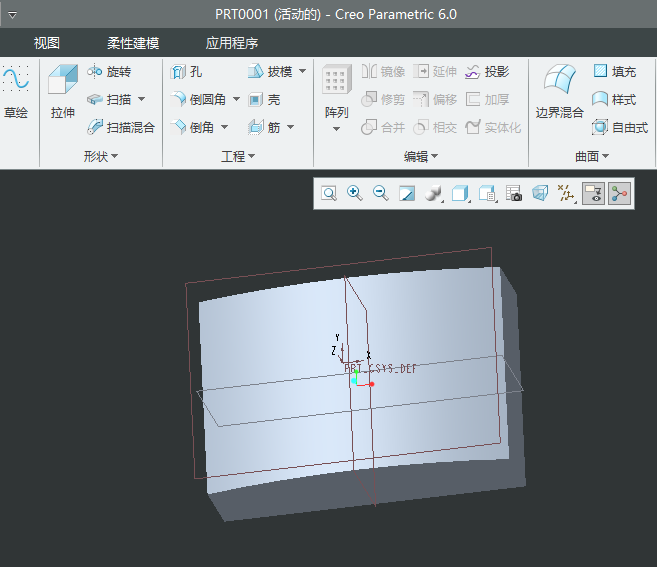This screenshot has width=657, height=567.
Task: Expand the 曲面 group menu
Action: click(x=592, y=156)
